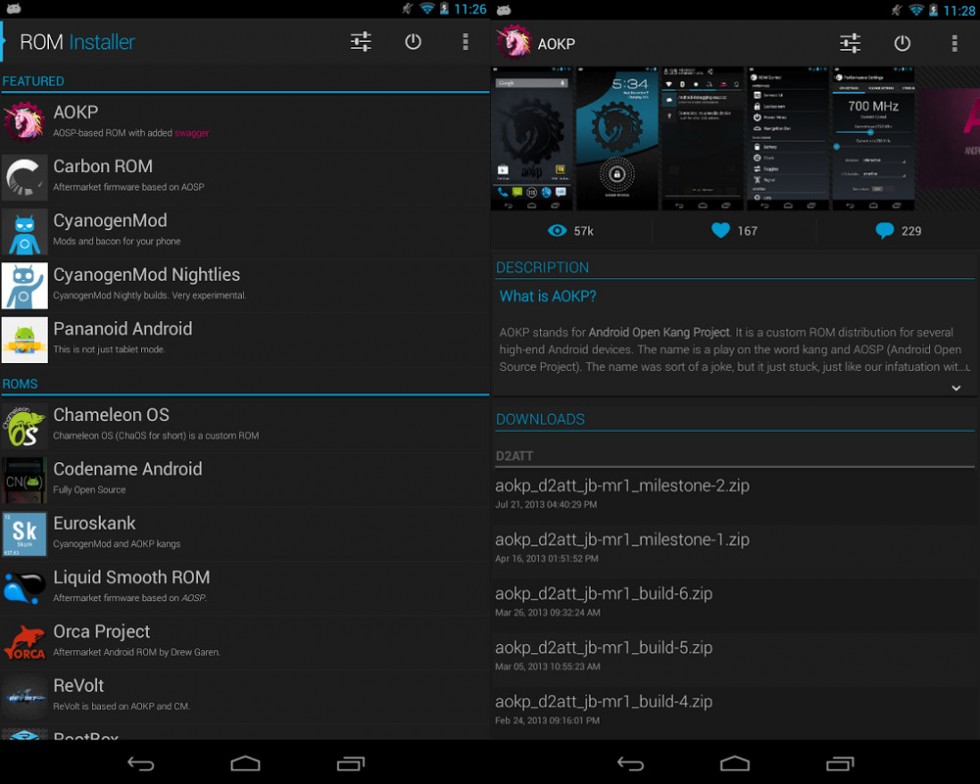
Task: Tap Recent apps button on left screen
Action: coord(351,763)
